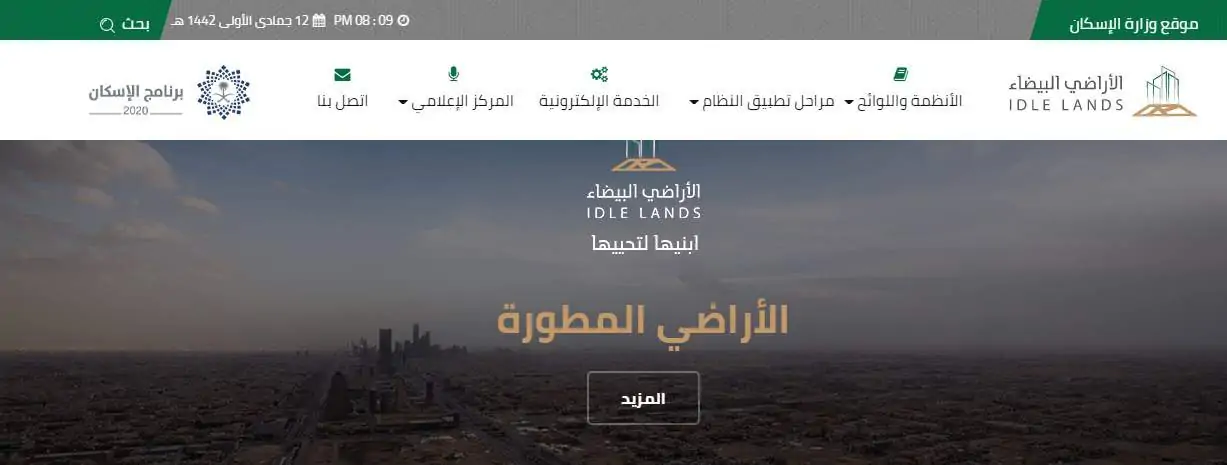Open the الخدمة الإلكترونية menu item
This screenshot has width=1227, height=465.
(x=599, y=101)
